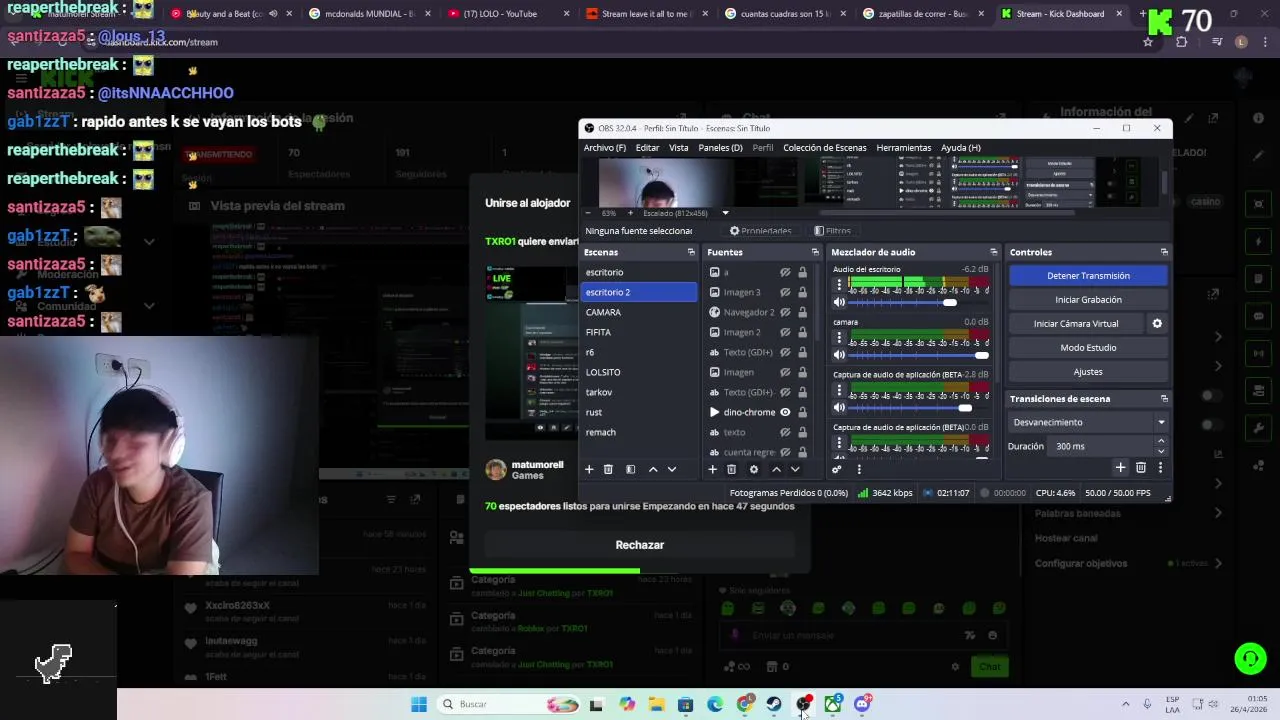Click Iniciar Cámara Virtual button
The width and height of the screenshot is (1280, 720).
[x=1076, y=324]
